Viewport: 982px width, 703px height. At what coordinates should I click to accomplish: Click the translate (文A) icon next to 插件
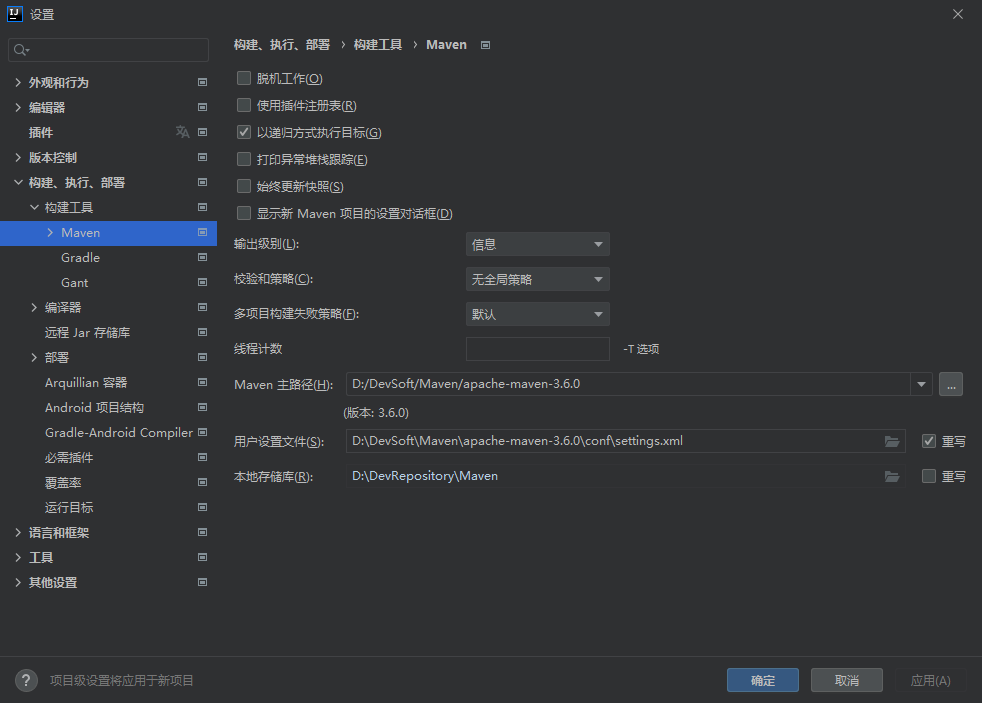[183, 132]
